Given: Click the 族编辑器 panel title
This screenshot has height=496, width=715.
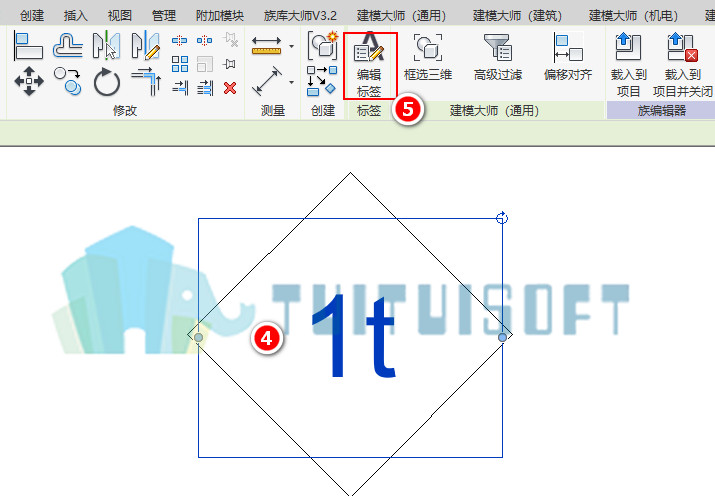Looking at the screenshot, I should coord(662,111).
